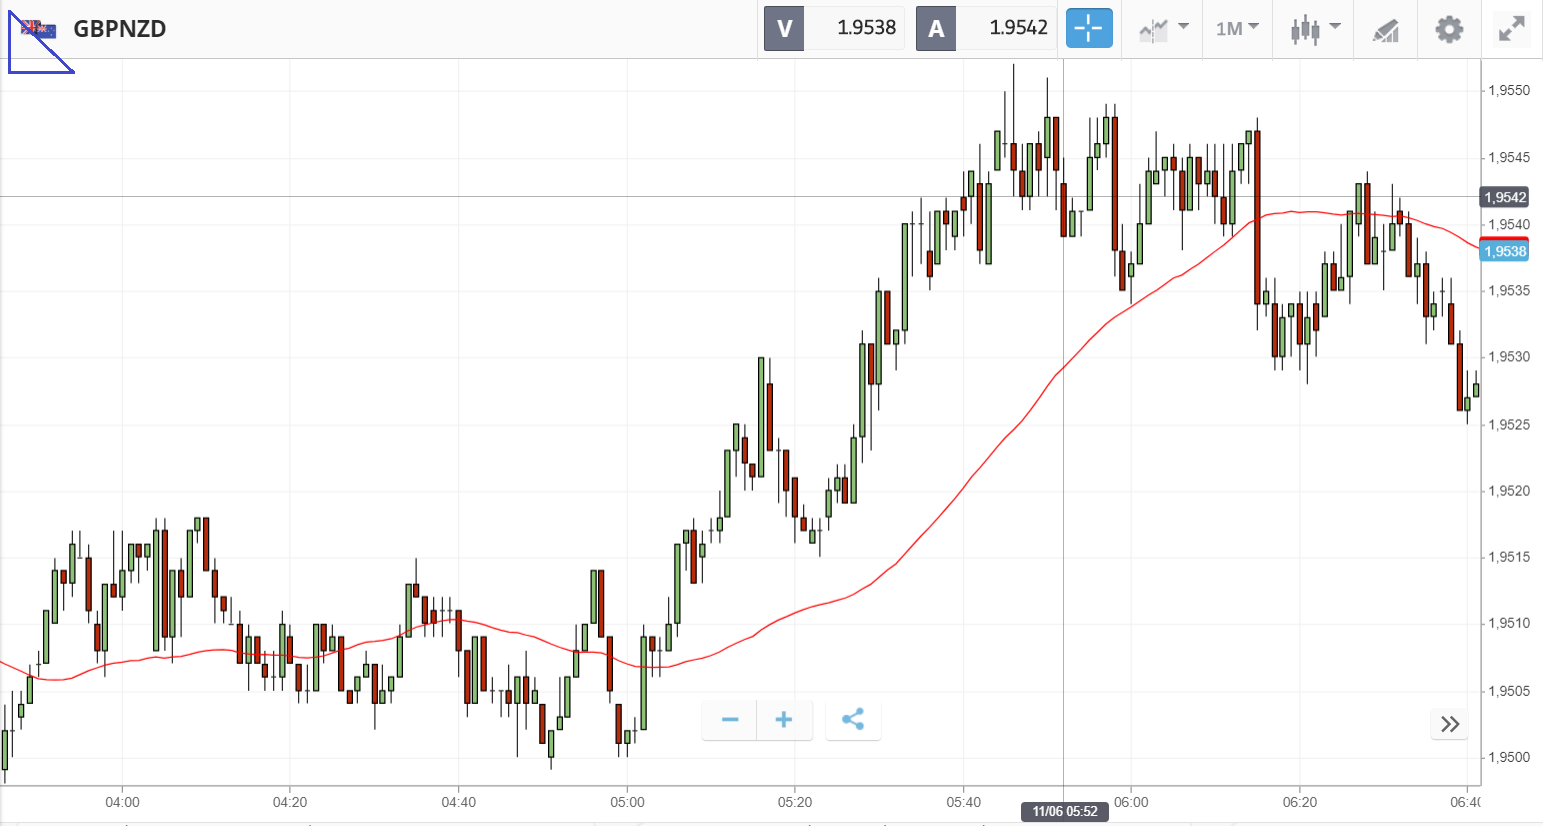The width and height of the screenshot is (1543, 826).
Task: Click the GBPNZD flag icon
Action: point(39,29)
